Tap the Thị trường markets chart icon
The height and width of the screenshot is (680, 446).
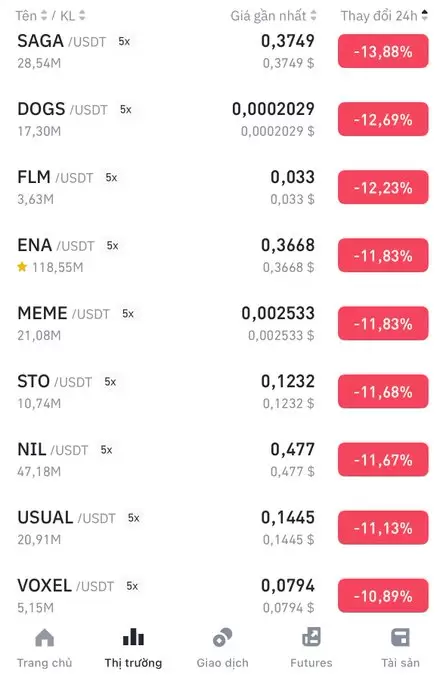pos(133,637)
